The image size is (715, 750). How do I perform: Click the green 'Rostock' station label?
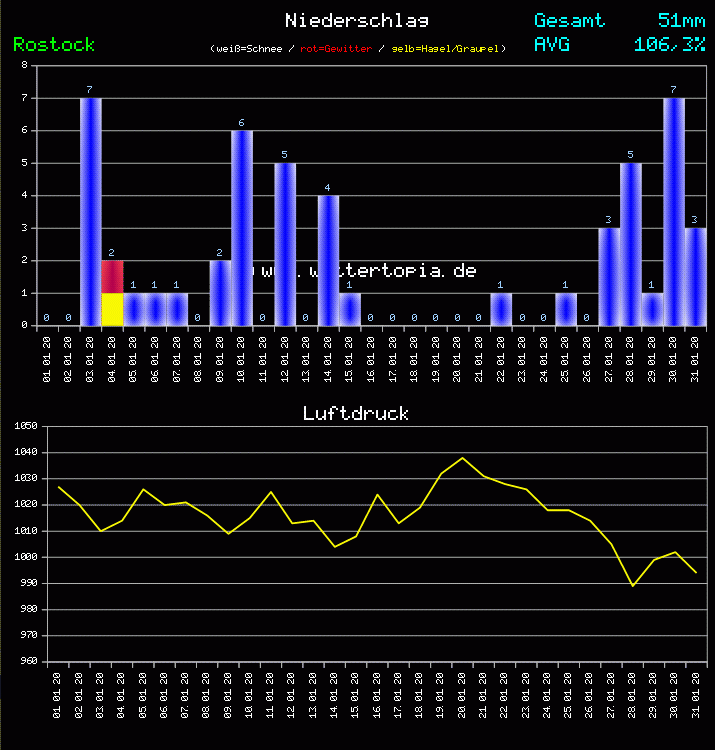pyautogui.click(x=54, y=45)
